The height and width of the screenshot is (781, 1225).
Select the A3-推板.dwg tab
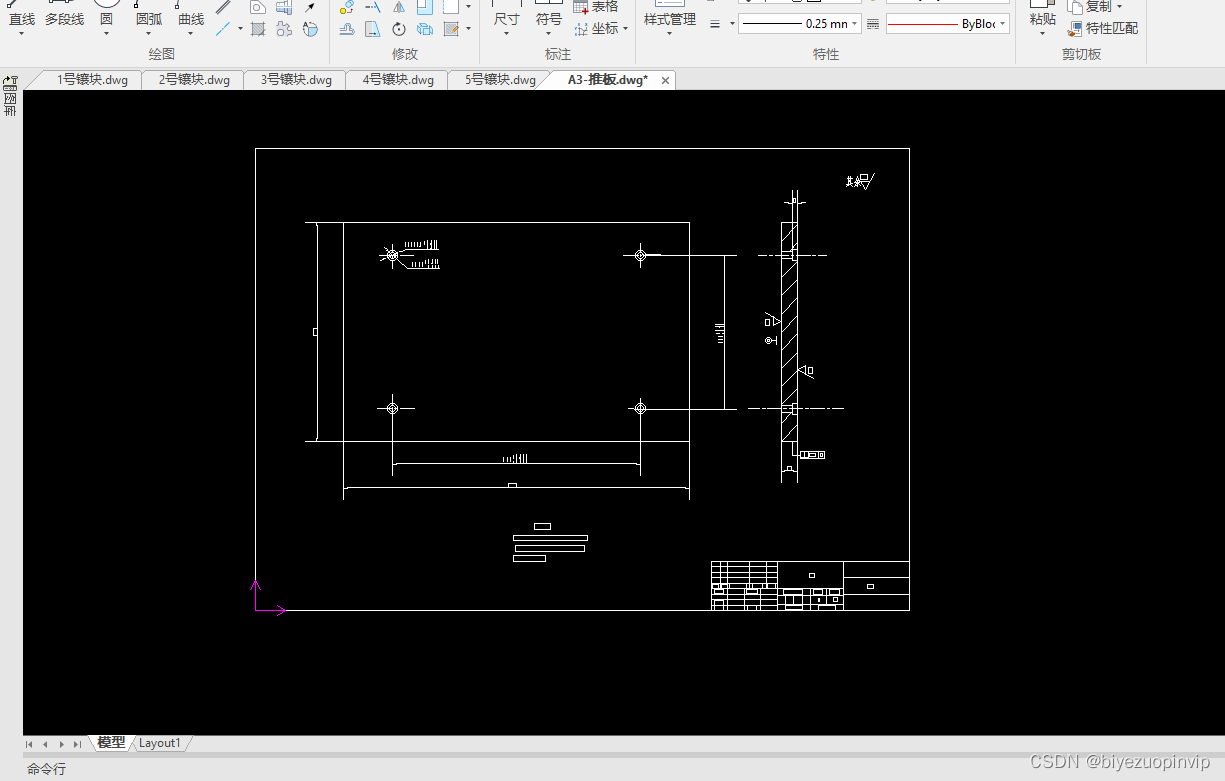607,80
